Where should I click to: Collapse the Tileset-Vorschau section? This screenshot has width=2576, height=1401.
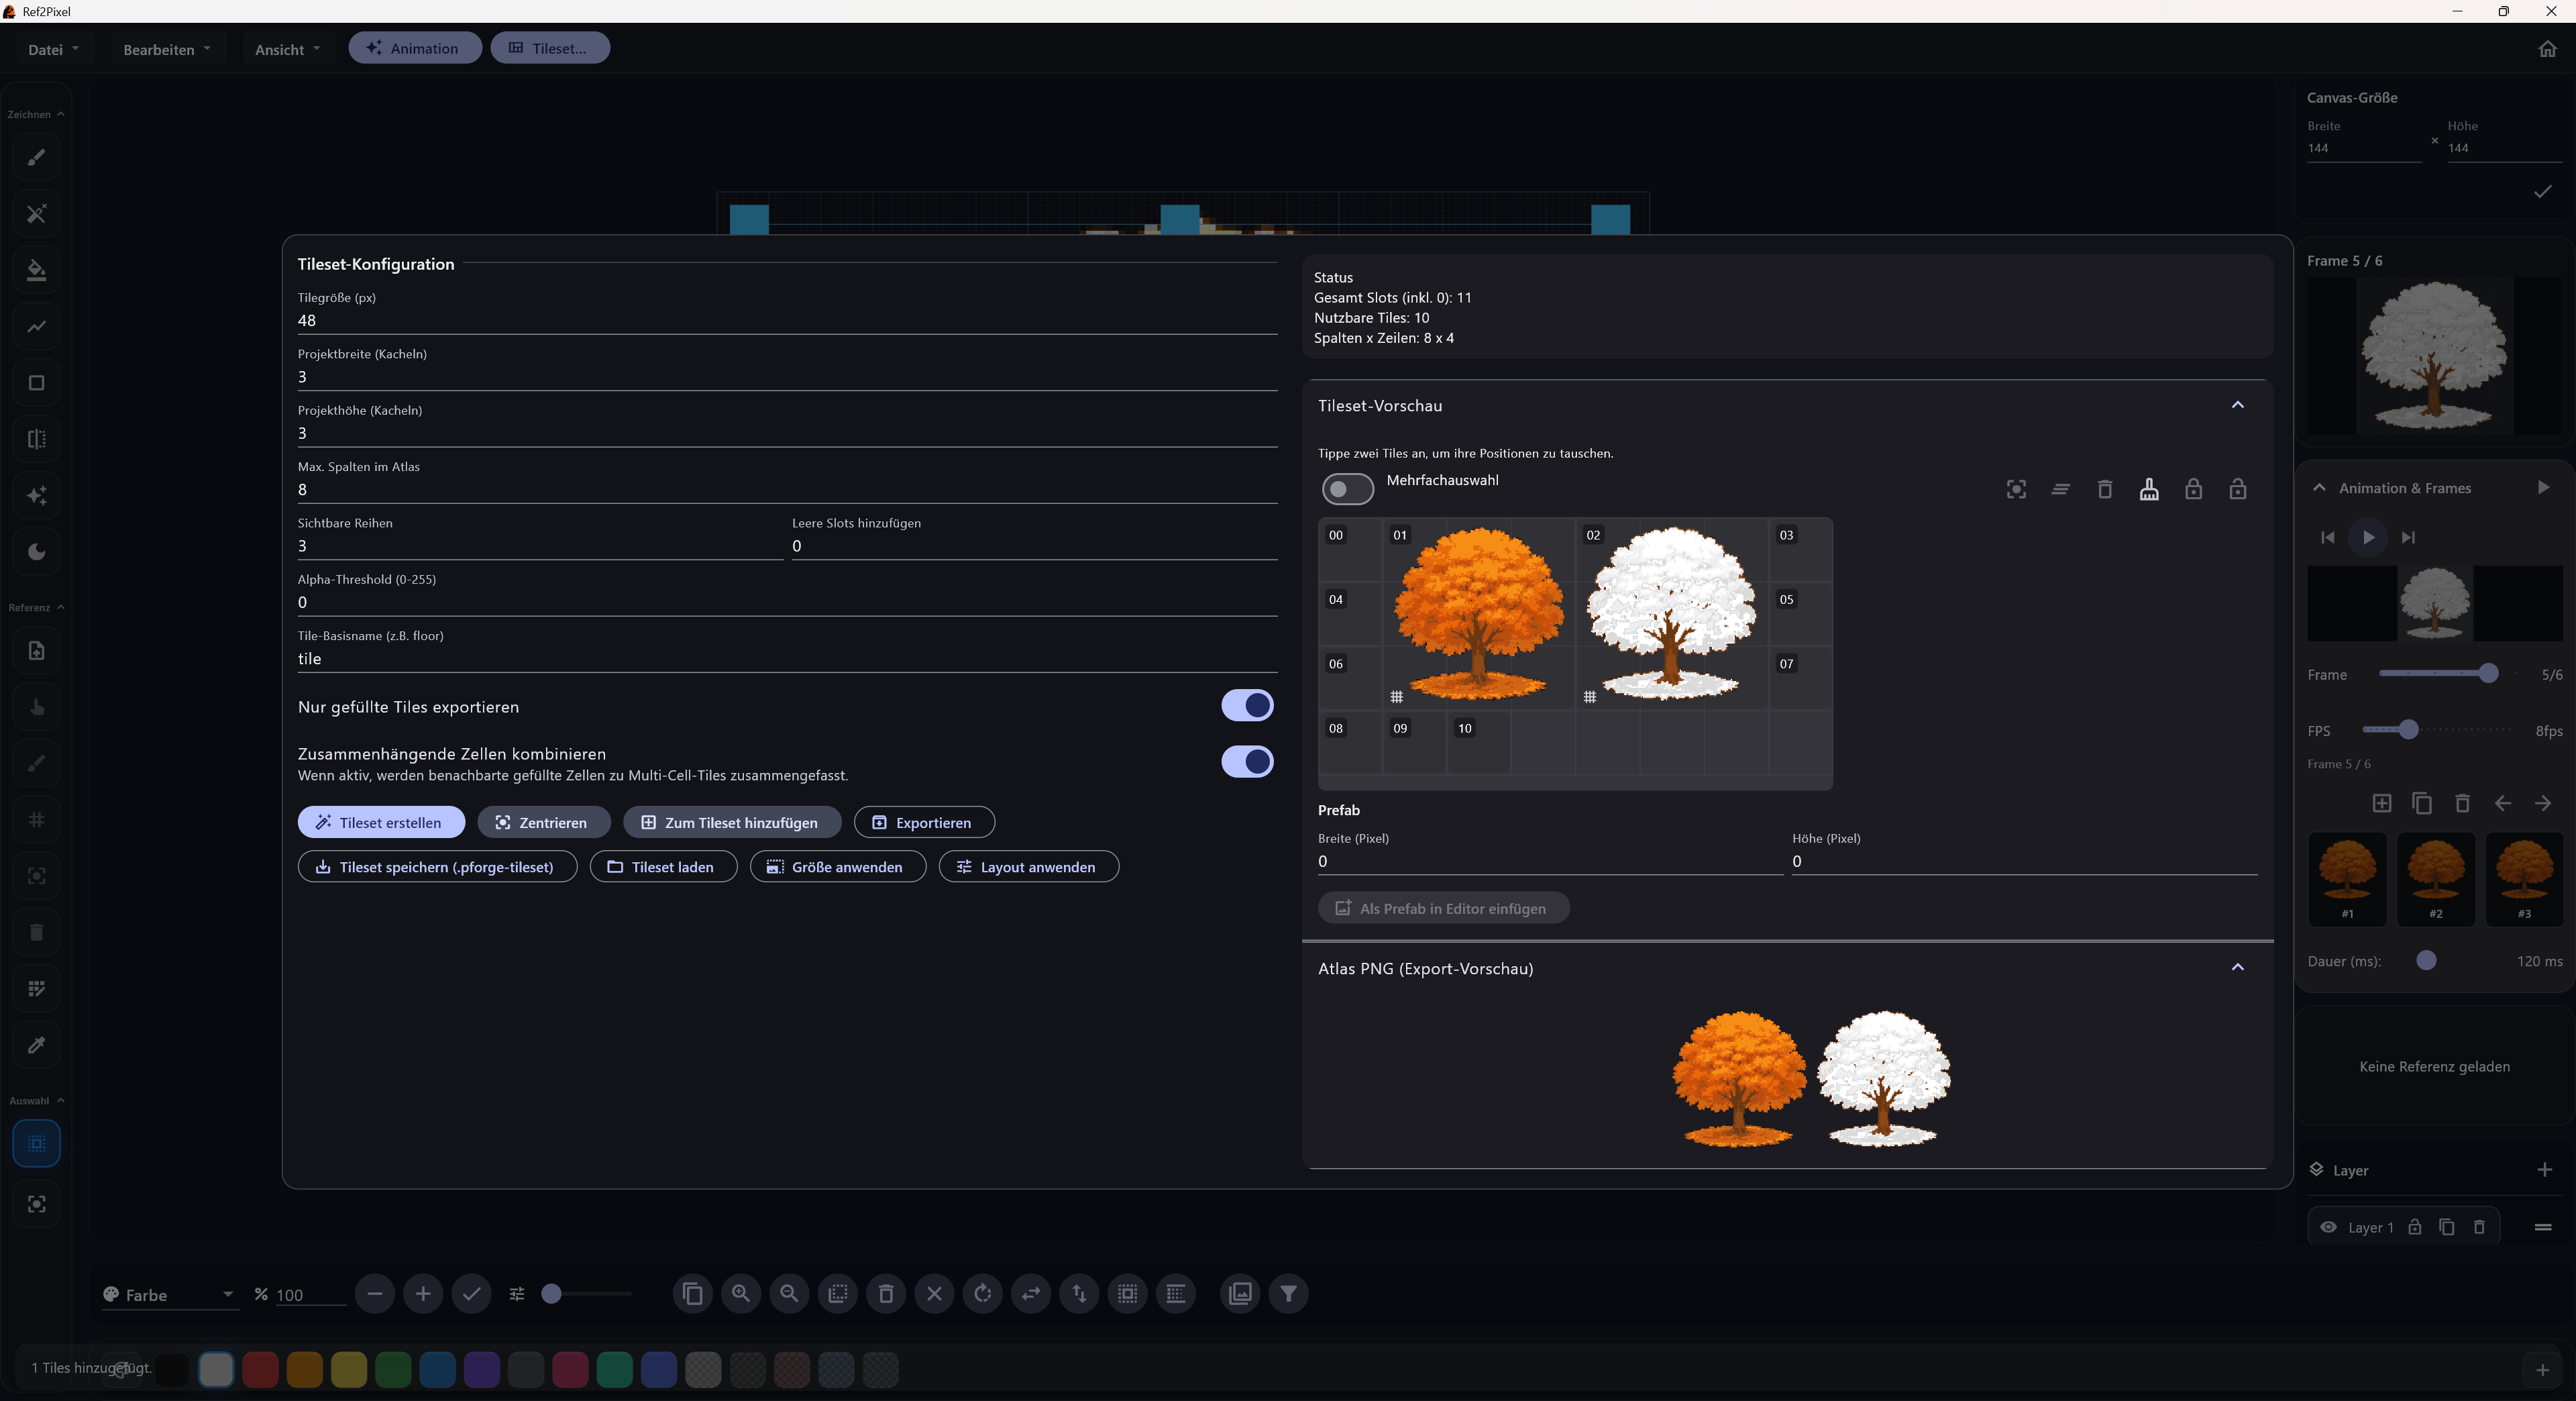click(2237, 405)
